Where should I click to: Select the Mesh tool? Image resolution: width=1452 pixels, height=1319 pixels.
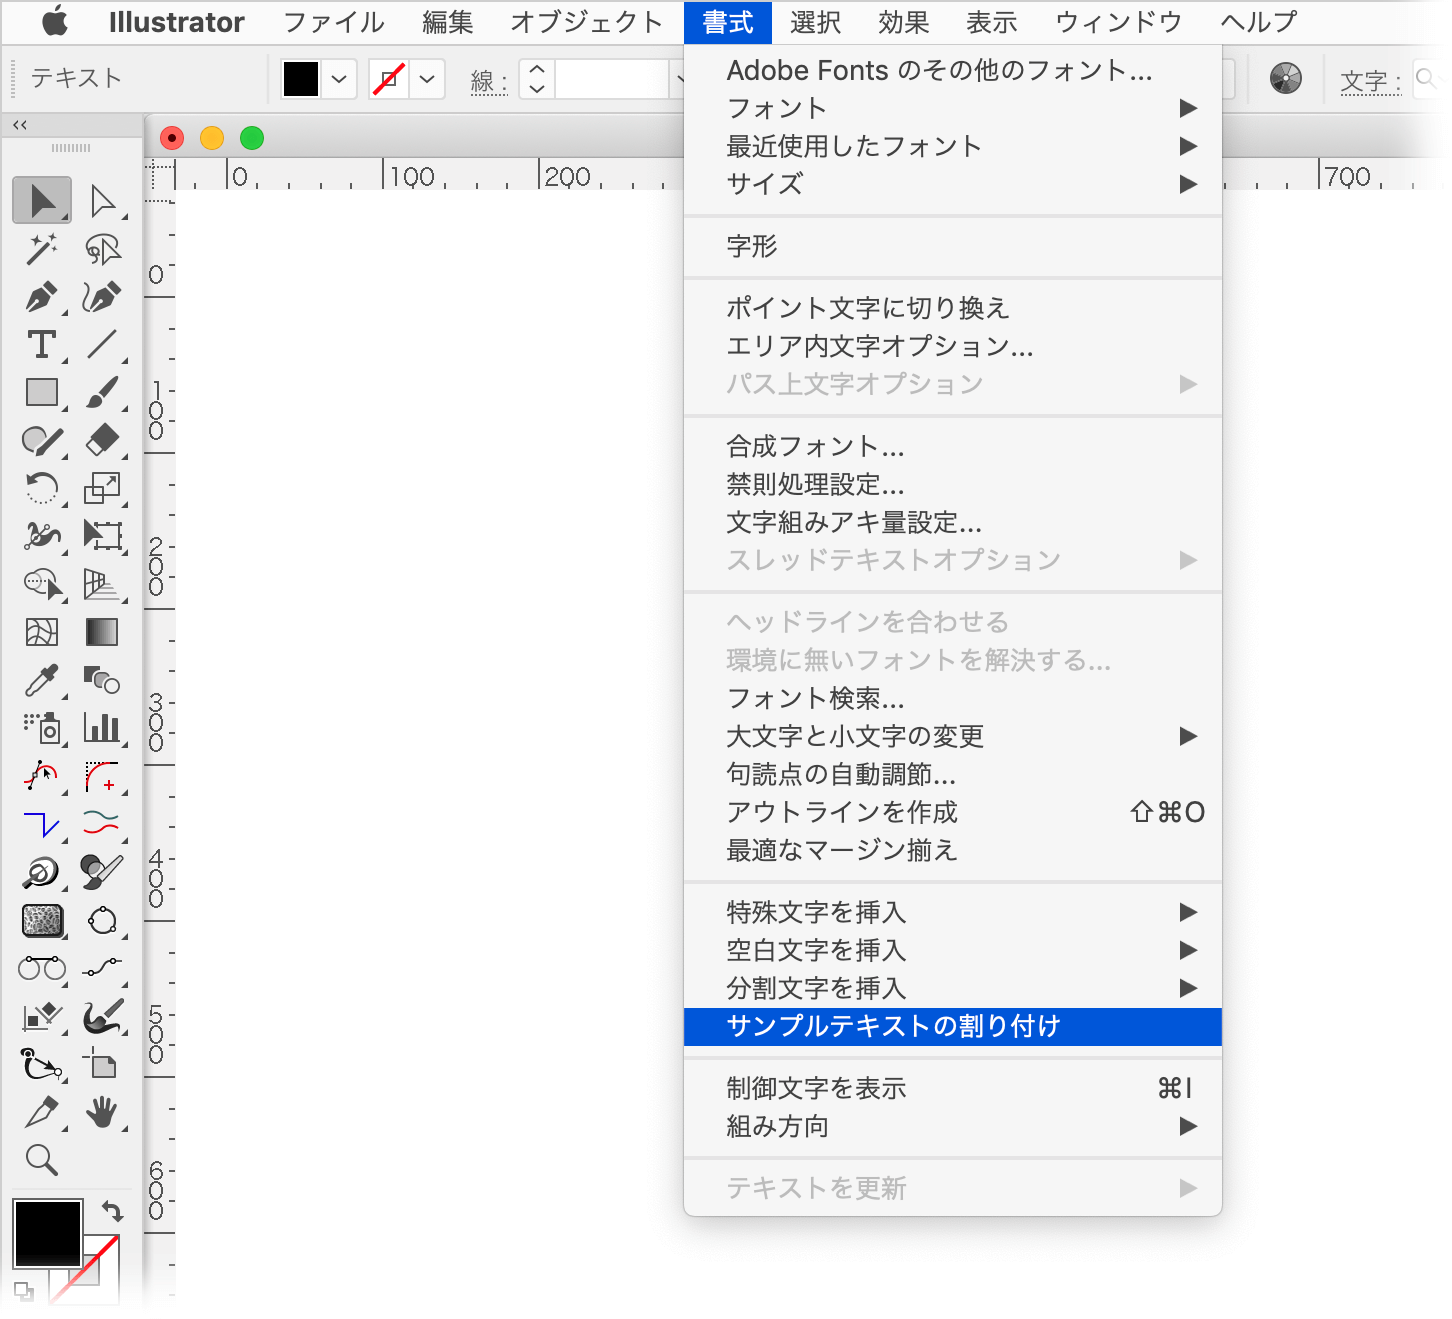[x=42, y=632]
